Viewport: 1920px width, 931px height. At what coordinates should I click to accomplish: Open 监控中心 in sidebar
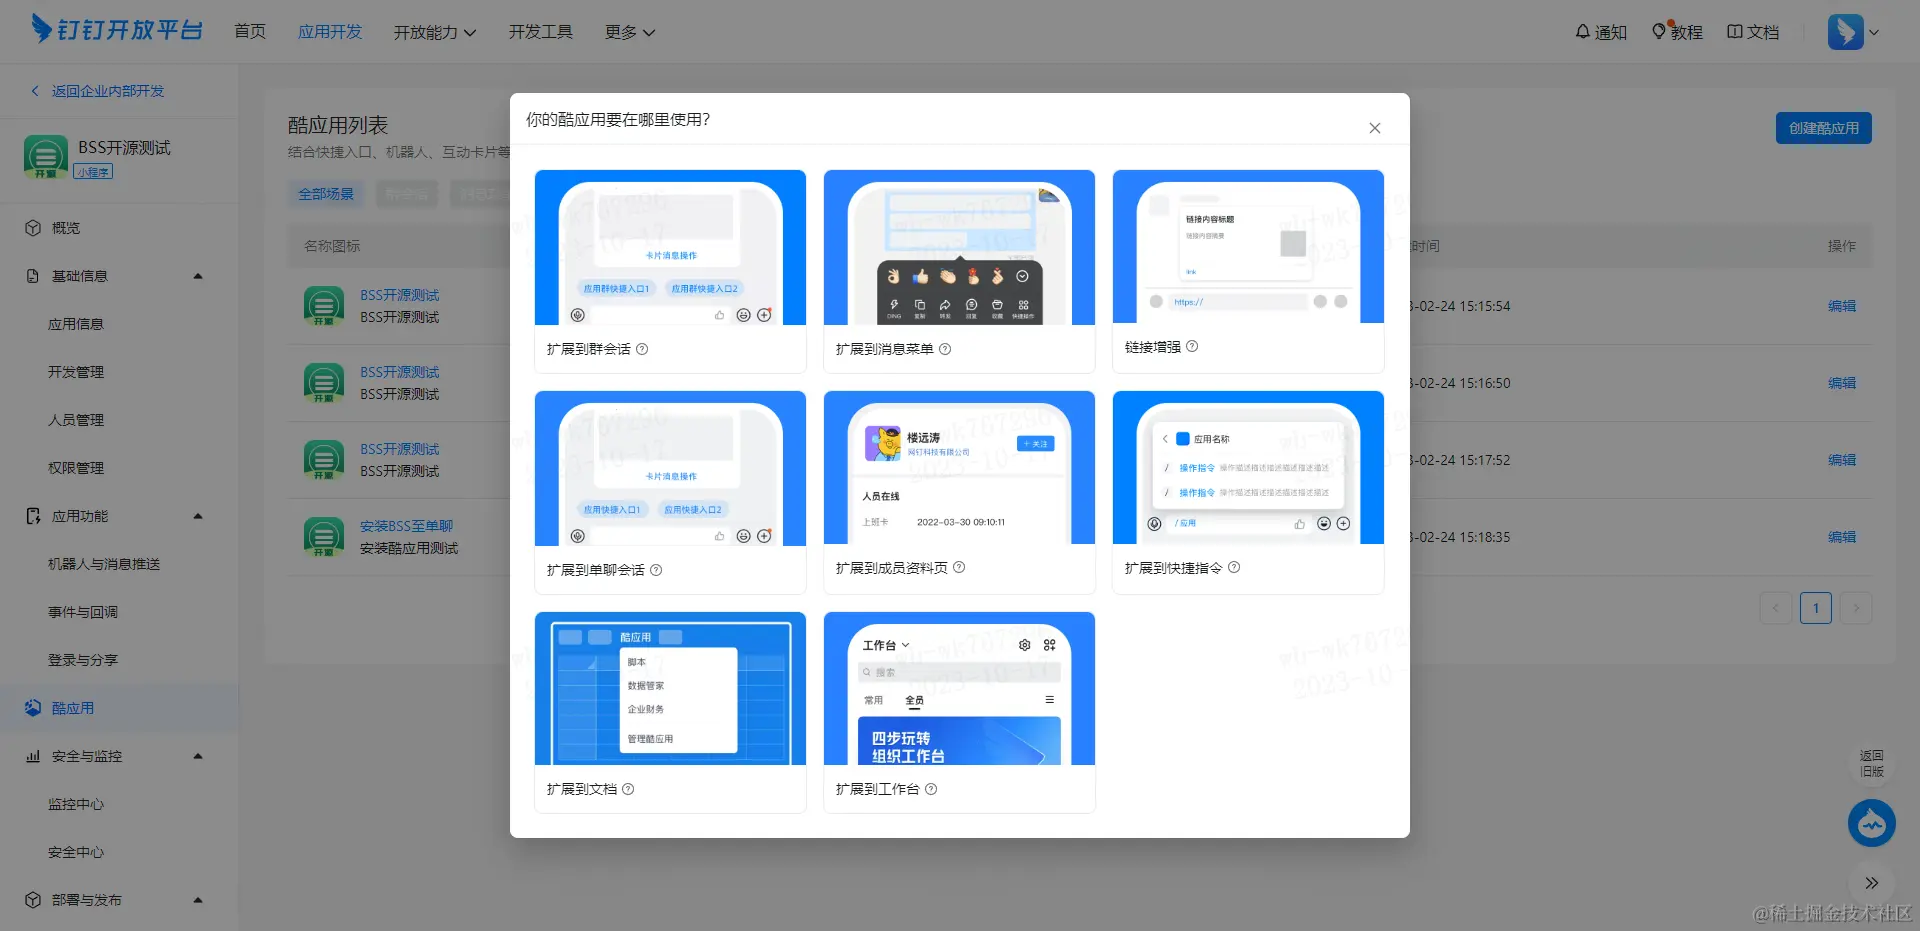point(76,804)
